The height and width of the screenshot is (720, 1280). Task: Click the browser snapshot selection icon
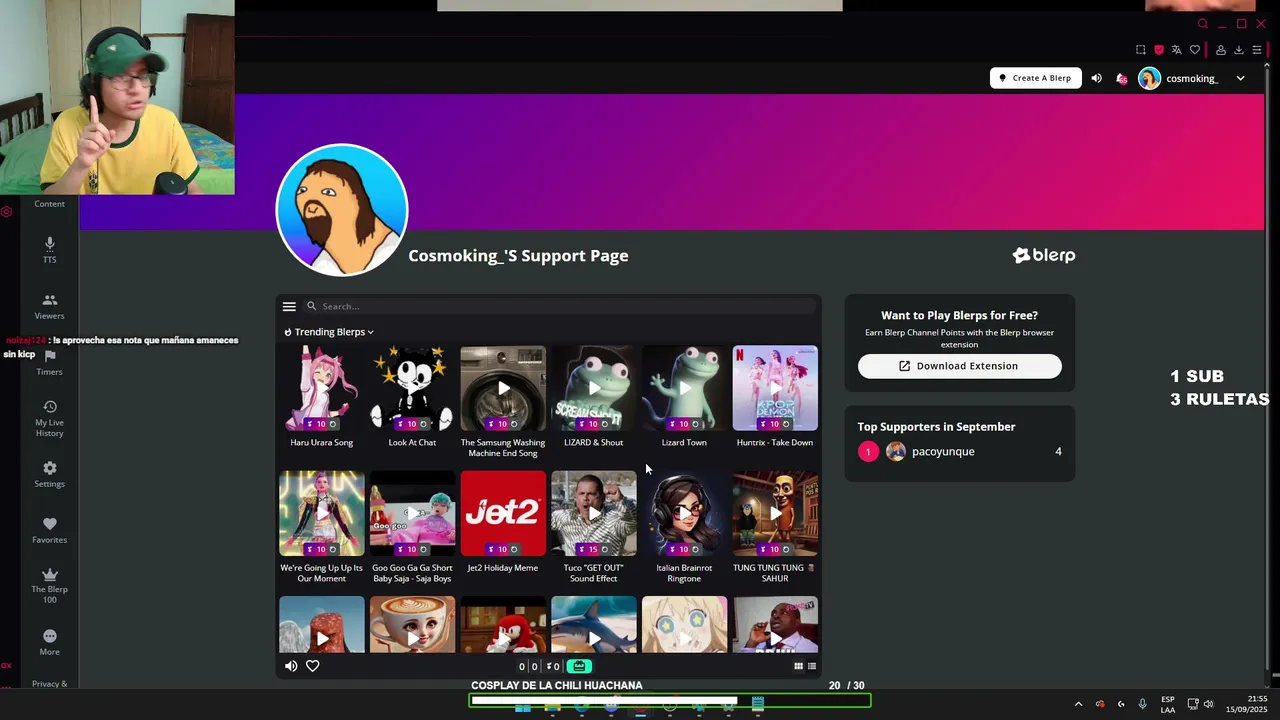(1141, 50)
